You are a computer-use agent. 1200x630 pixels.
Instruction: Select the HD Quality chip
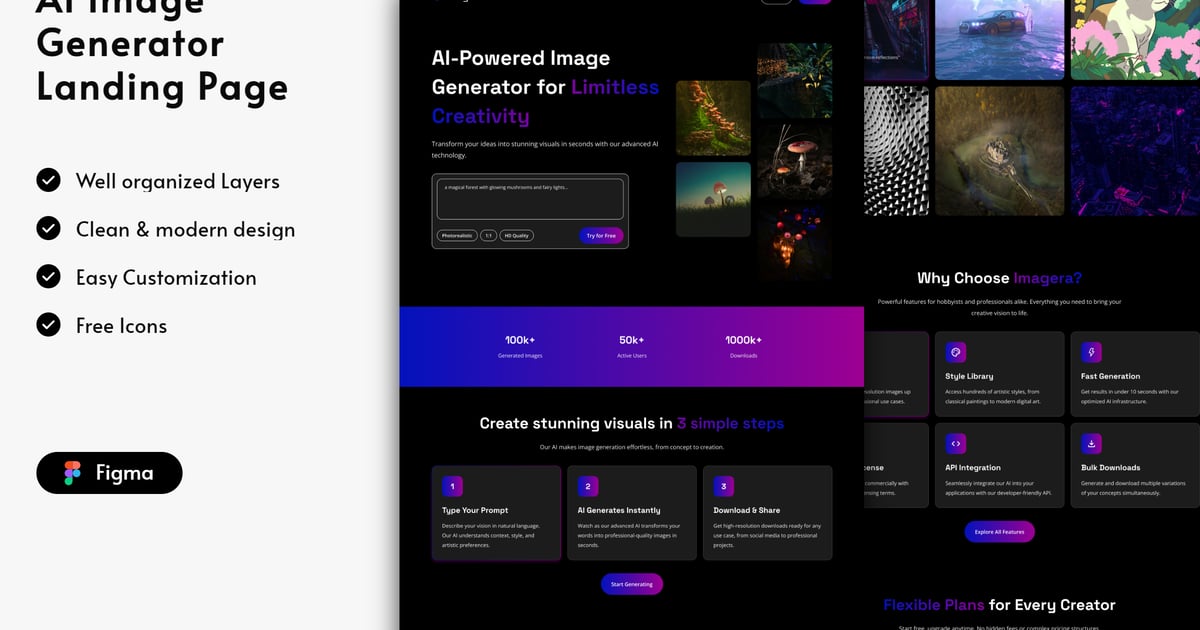(x=517, y=236)
